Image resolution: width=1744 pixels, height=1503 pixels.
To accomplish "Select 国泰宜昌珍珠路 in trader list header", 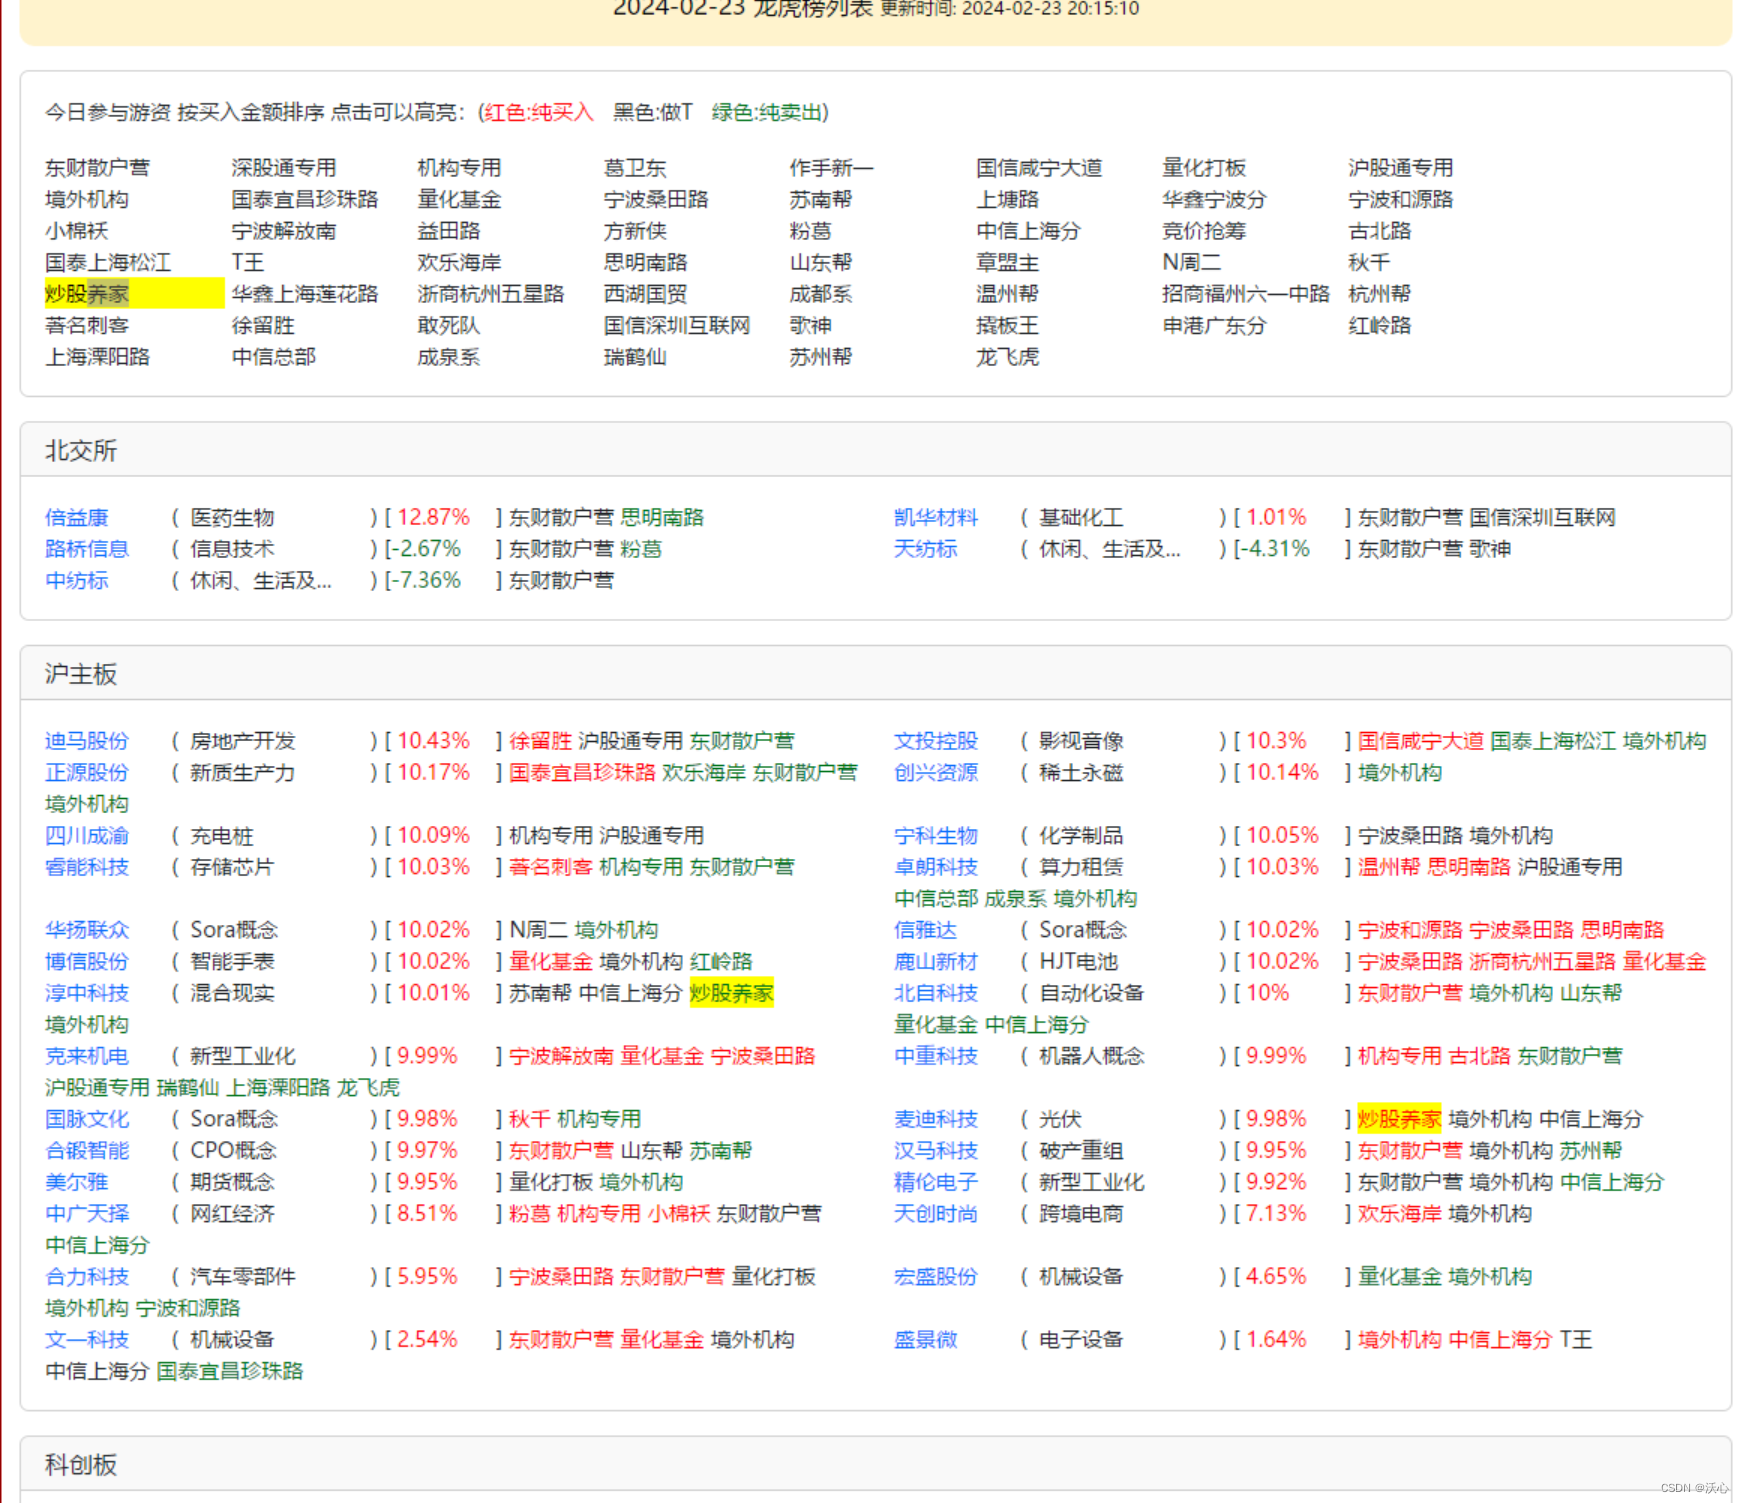I will [305, 199].
